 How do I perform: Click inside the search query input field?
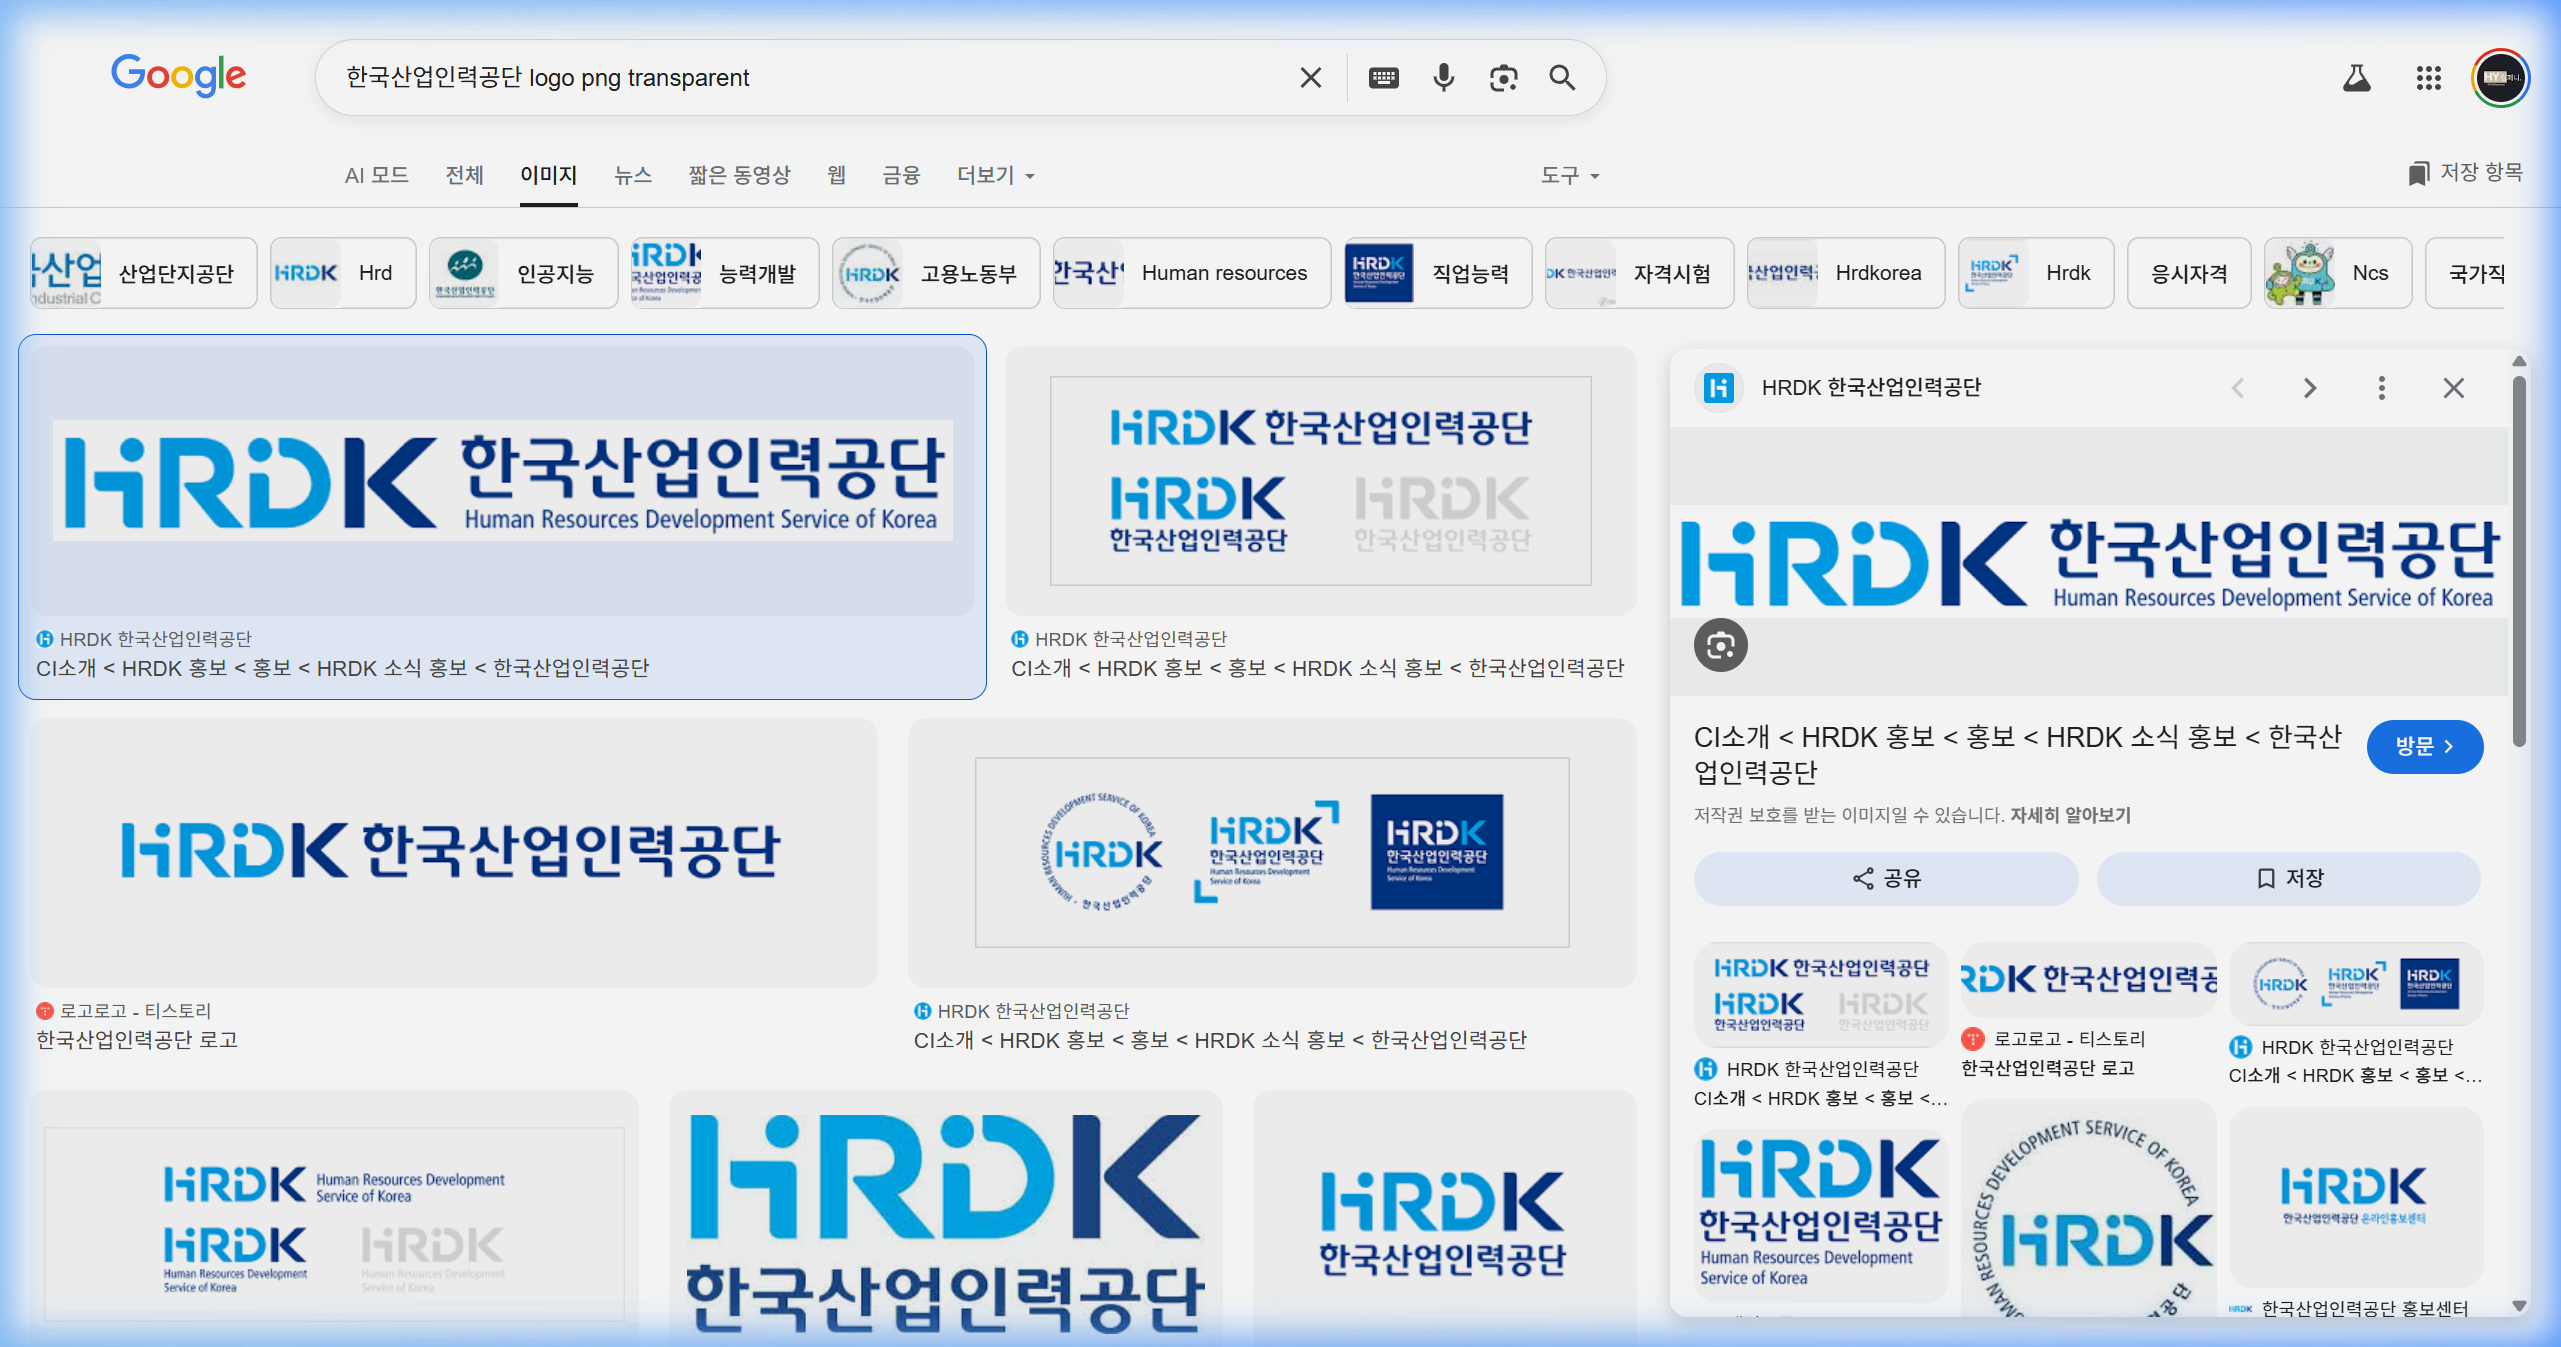coord(810,78)
